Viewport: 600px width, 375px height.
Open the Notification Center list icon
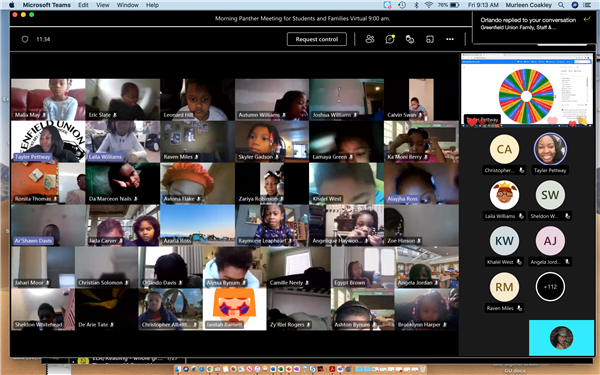(587, 5)
